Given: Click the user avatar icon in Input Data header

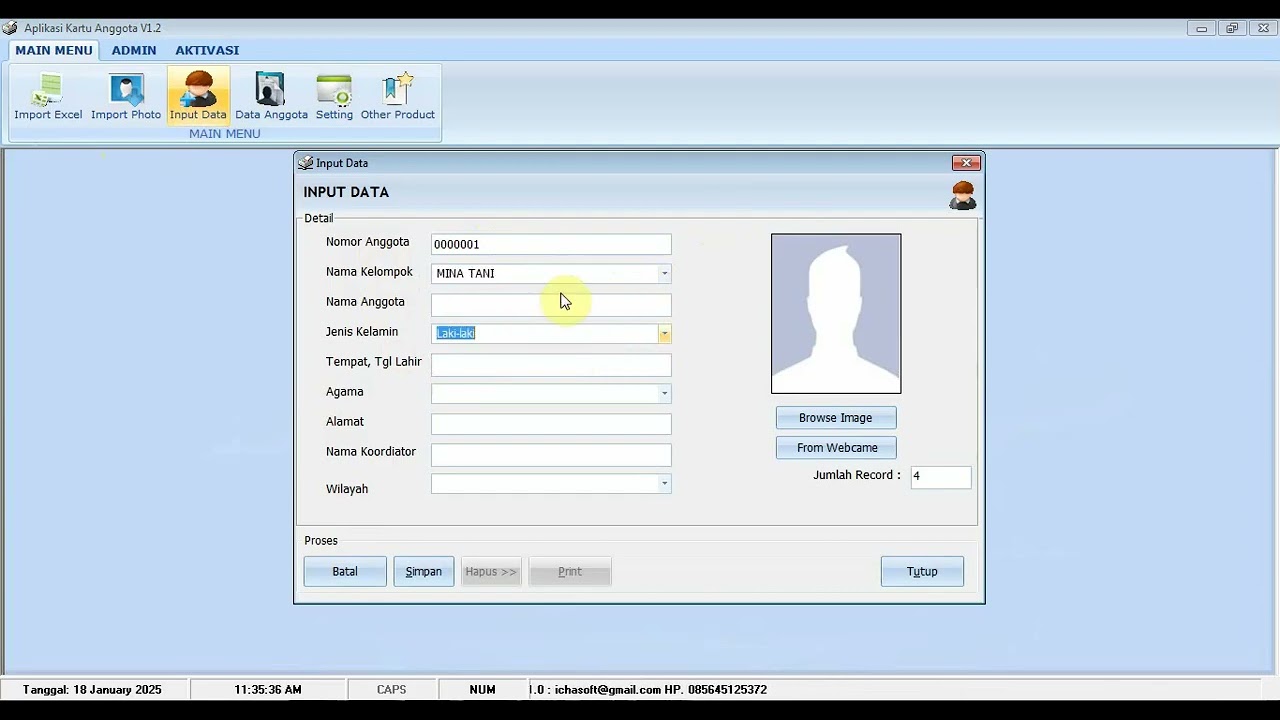Looking at the screenshot, I should (x=963, y=195).
